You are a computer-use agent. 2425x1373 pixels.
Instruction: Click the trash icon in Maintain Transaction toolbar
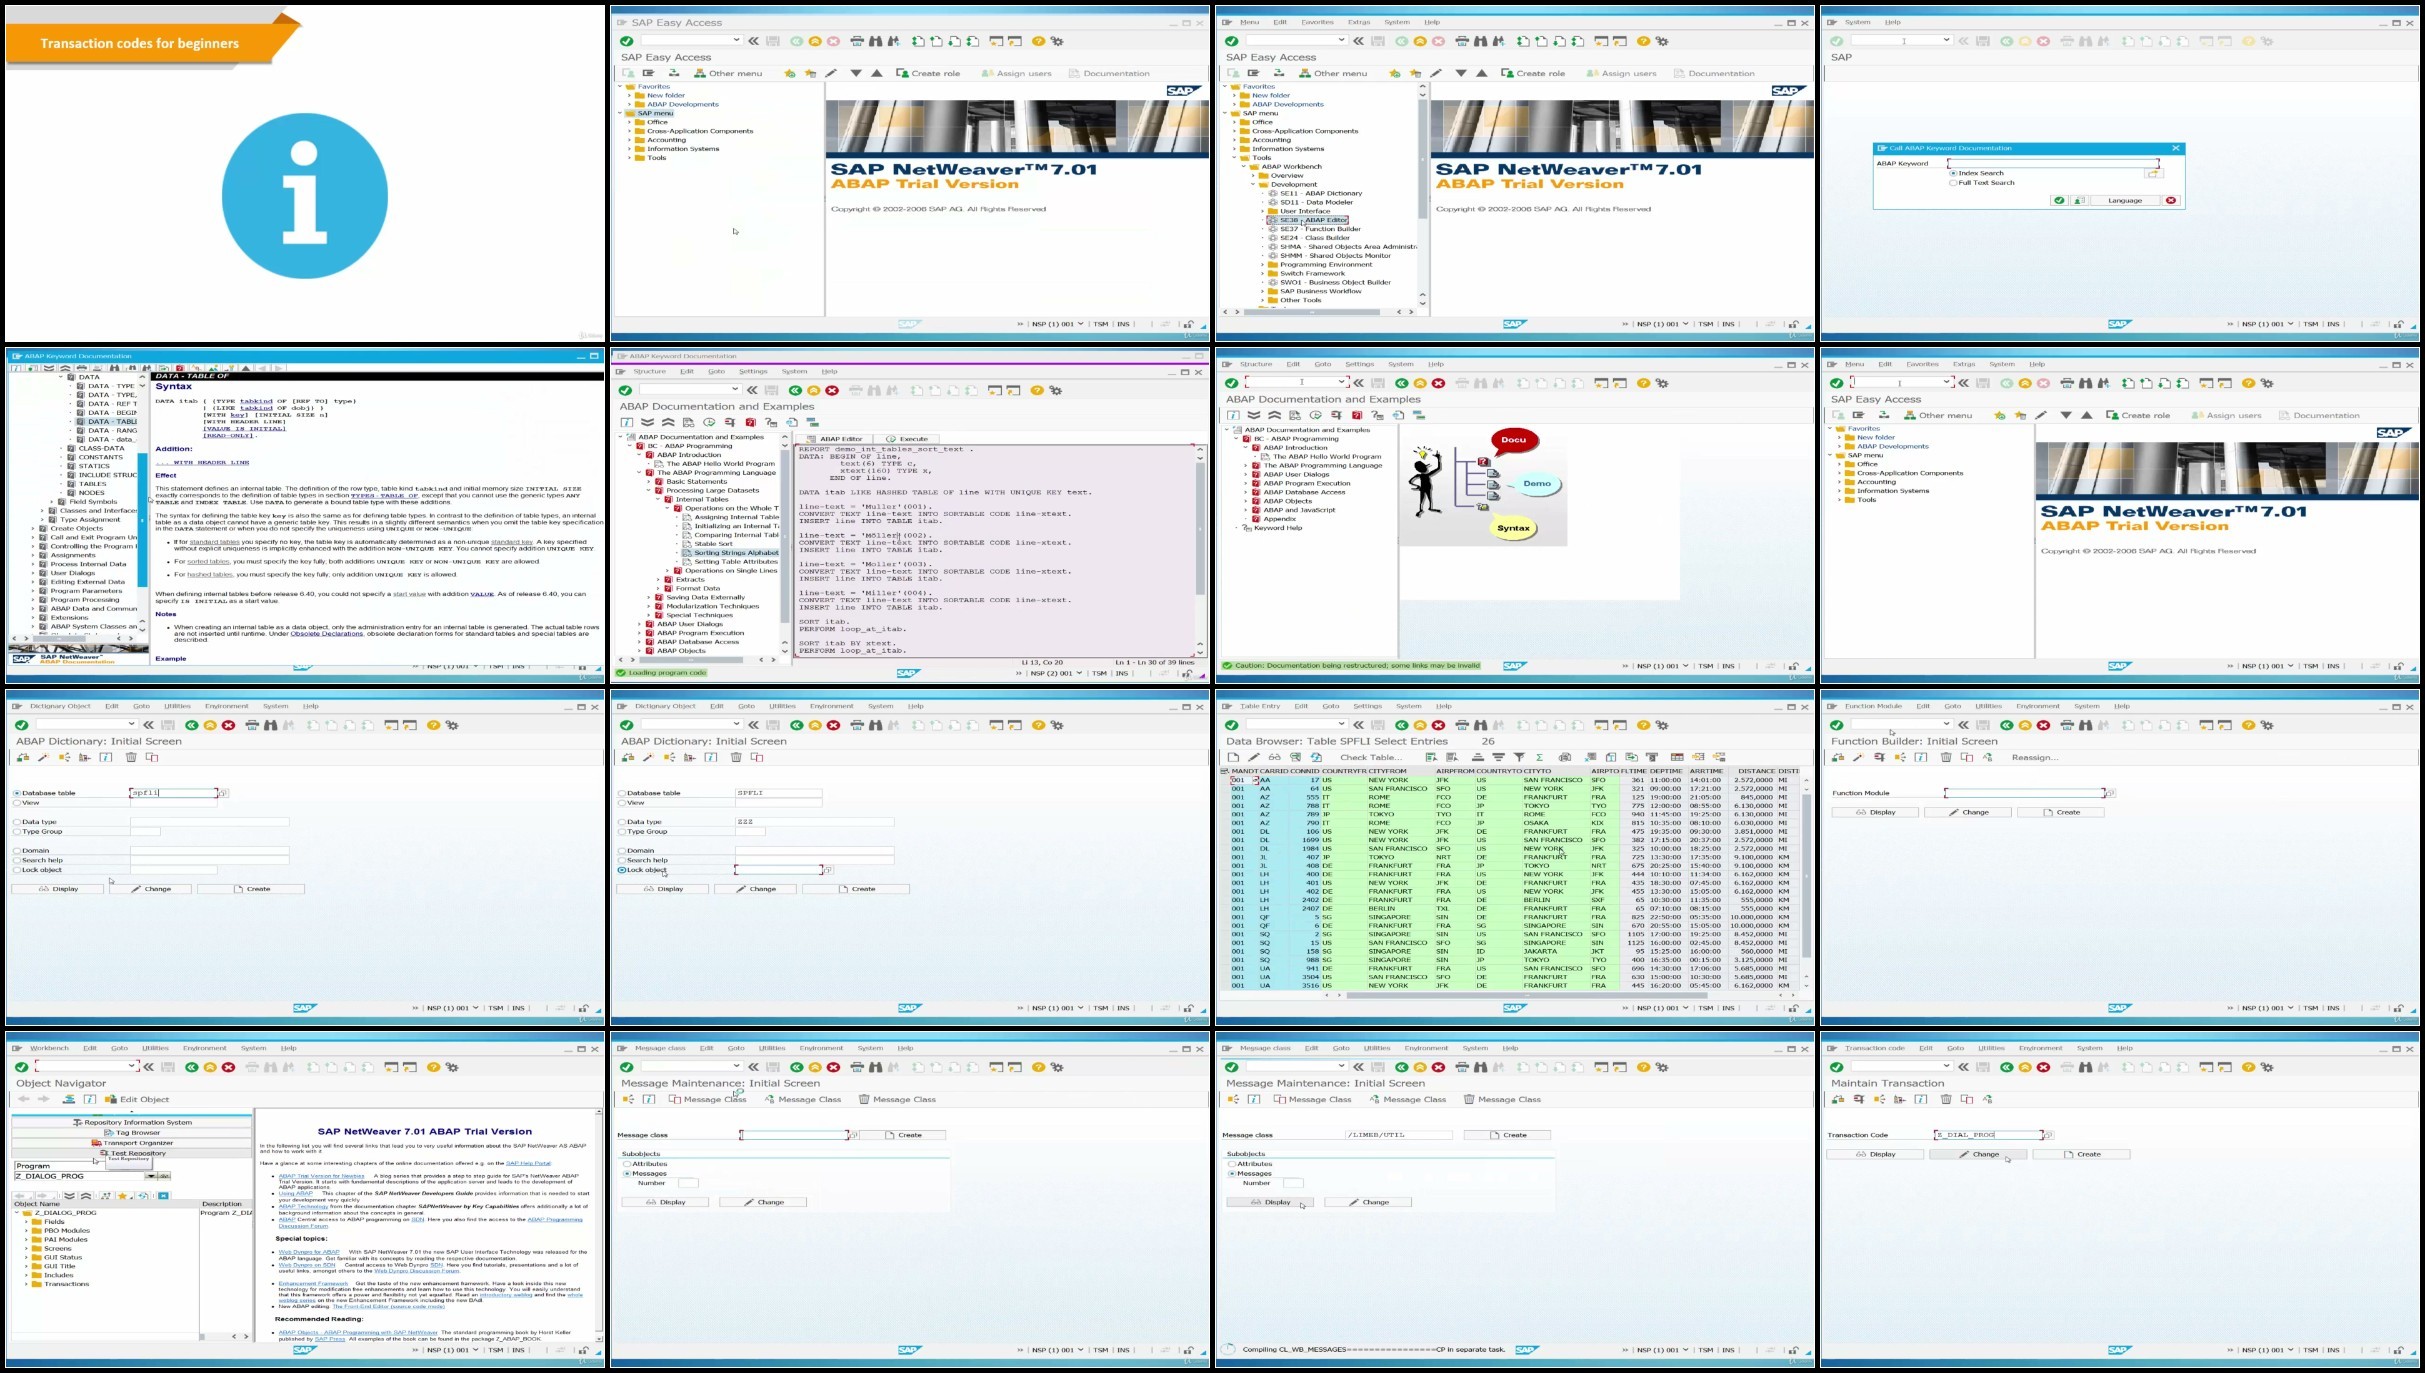click(1946, 1099)
